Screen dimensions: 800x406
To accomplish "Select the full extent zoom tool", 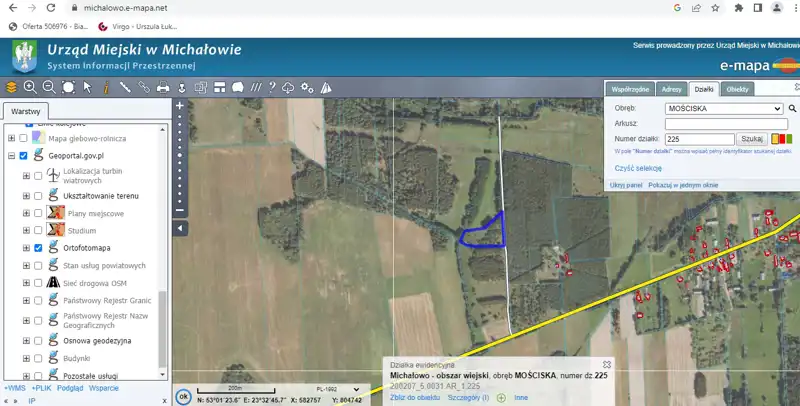I will click(68, 88).
